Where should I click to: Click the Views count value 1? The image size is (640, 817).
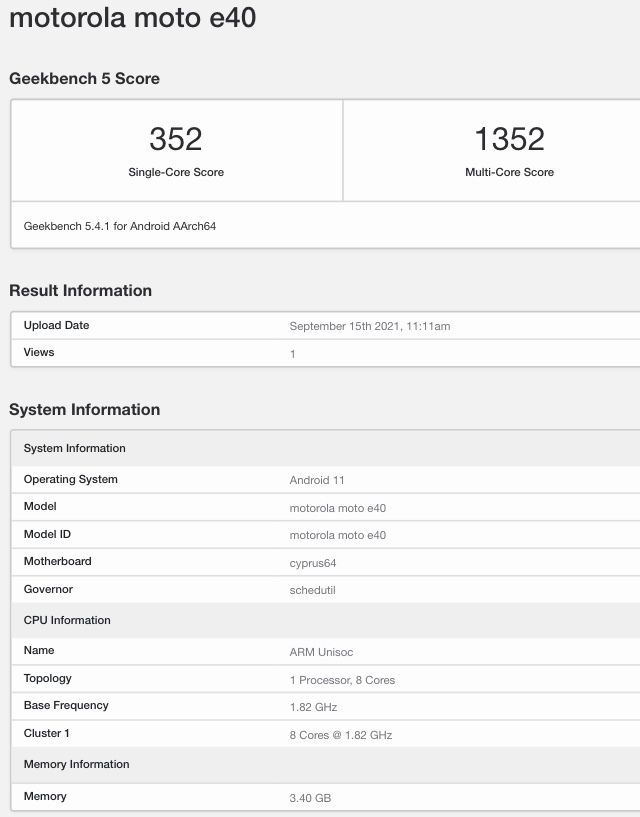point(293,354)
